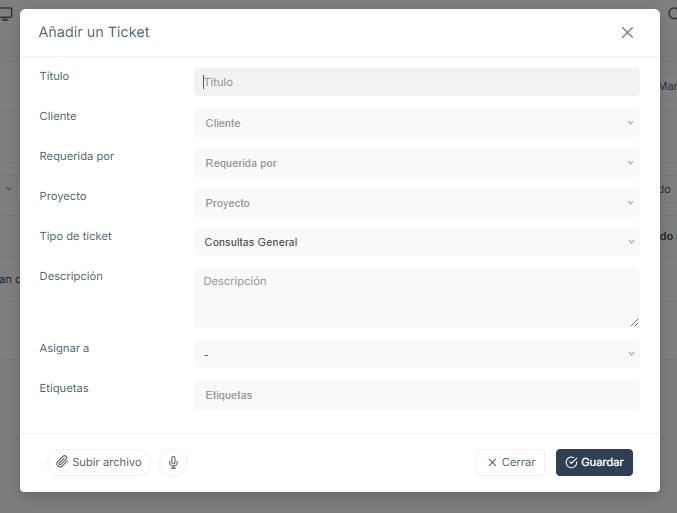Viewport: 677px width, 513px height.
Task: Expand the partially hidden dropdown behind the dialog
Action: (8, 189)
